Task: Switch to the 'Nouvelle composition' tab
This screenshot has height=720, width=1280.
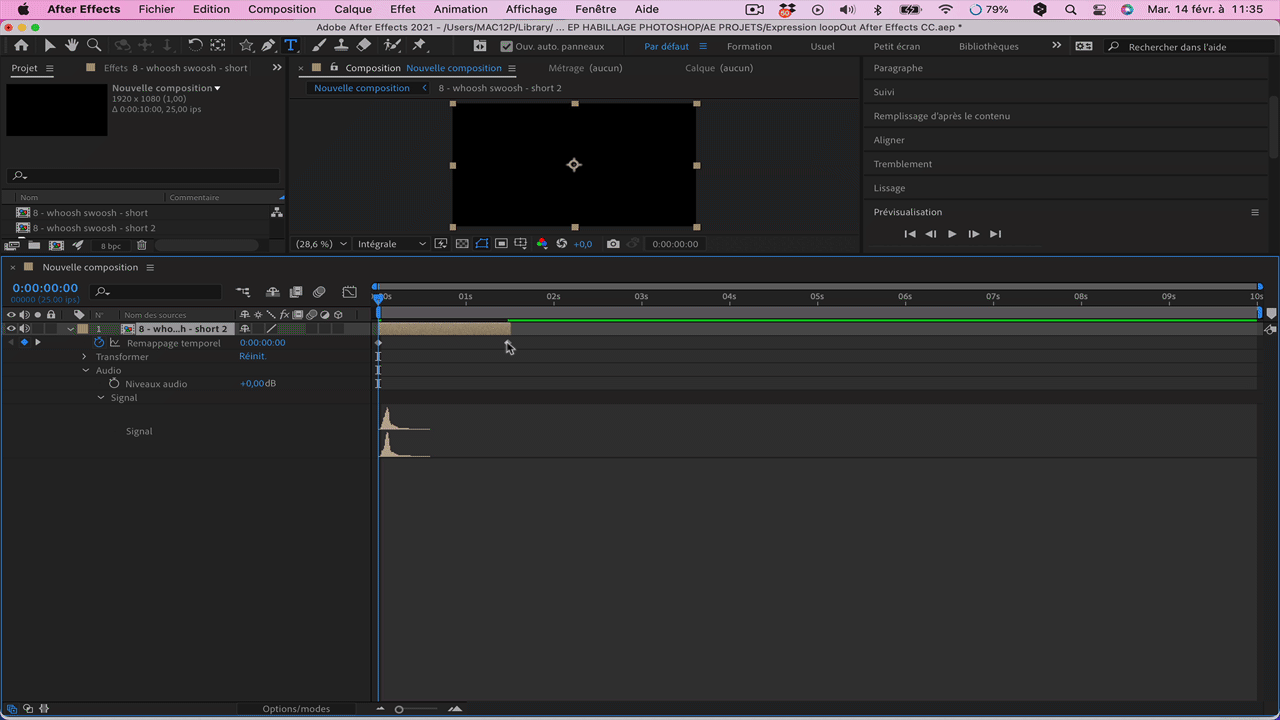Action: tap(362, 88)
